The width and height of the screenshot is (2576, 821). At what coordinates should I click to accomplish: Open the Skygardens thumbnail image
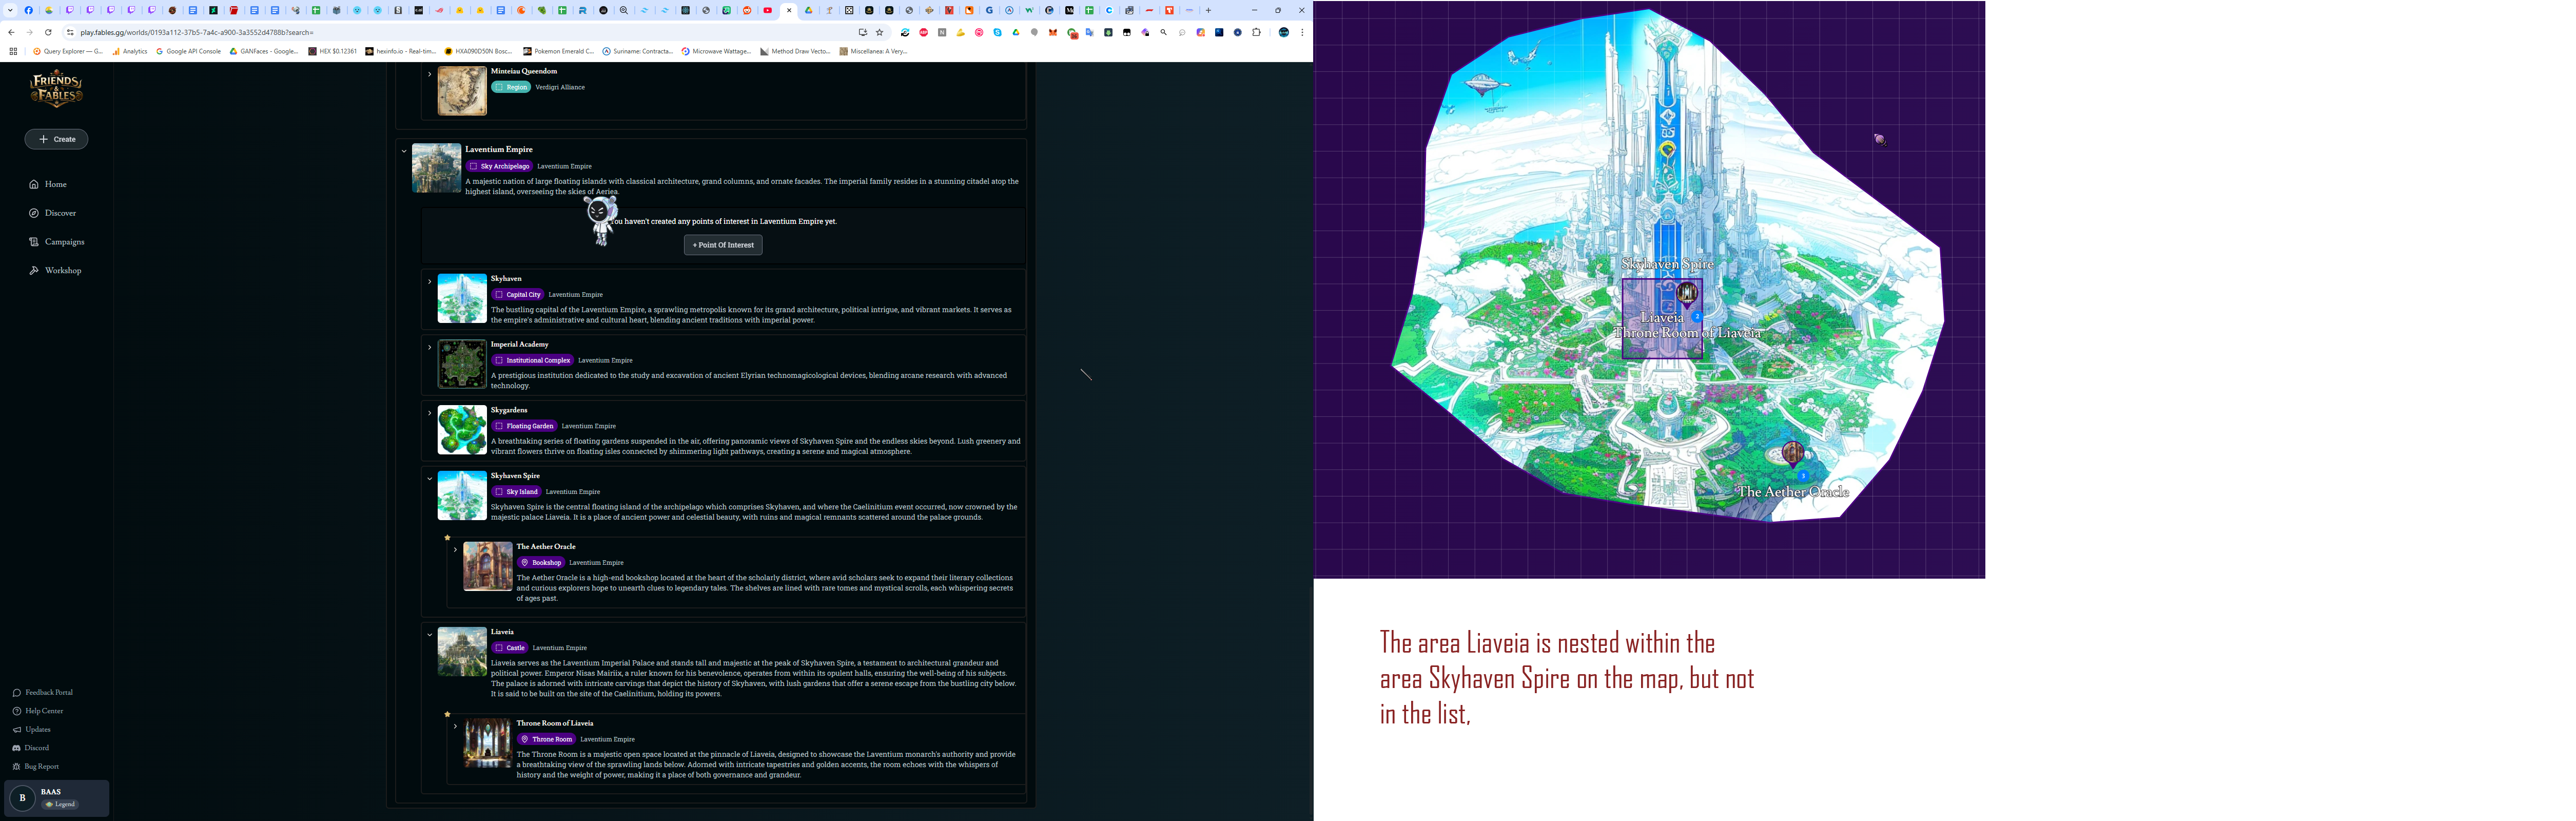point(462,430)
